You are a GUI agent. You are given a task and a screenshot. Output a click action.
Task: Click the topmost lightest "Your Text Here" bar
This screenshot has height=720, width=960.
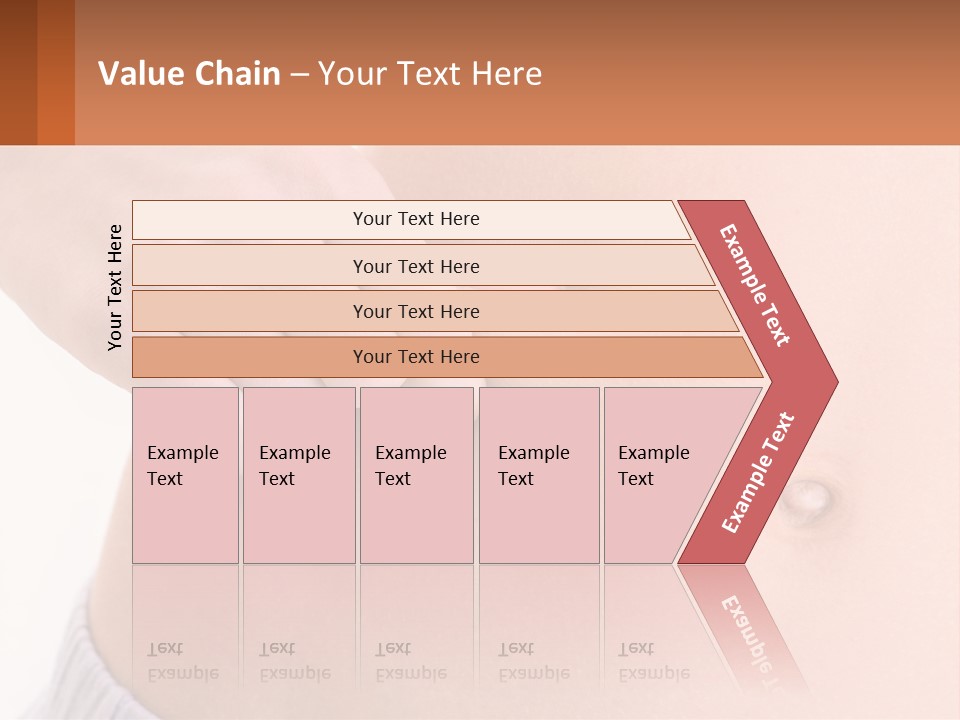coord(416,219)
